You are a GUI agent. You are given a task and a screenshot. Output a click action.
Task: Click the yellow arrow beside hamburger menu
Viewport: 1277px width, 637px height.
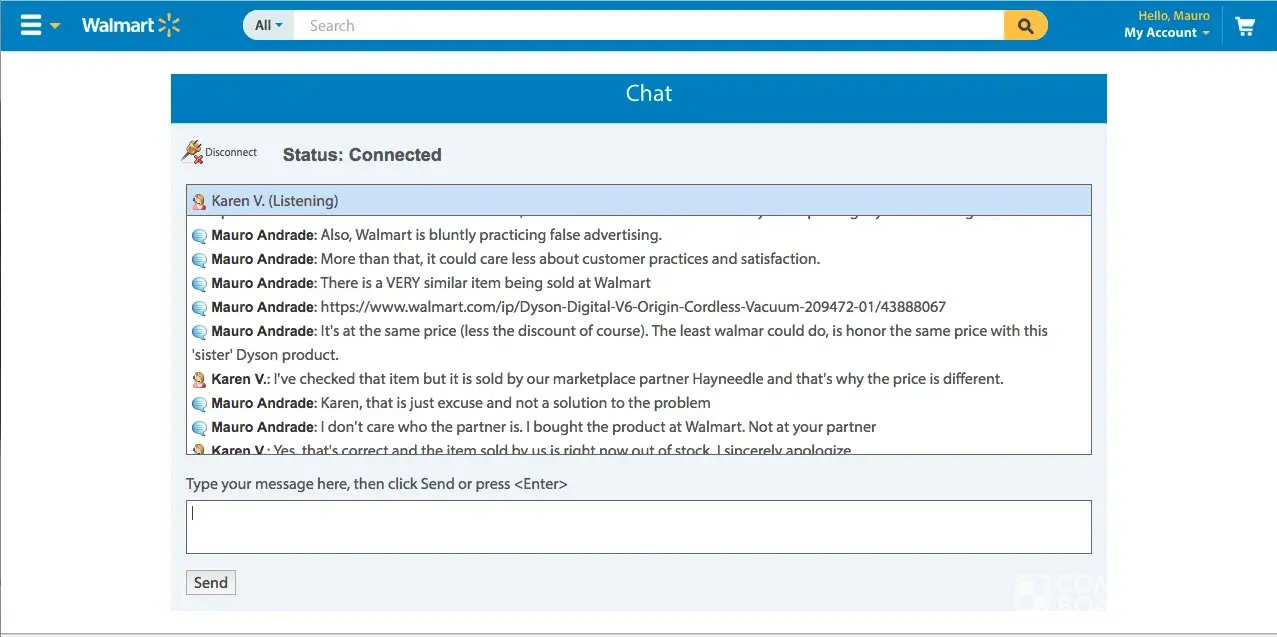point(54,26)
